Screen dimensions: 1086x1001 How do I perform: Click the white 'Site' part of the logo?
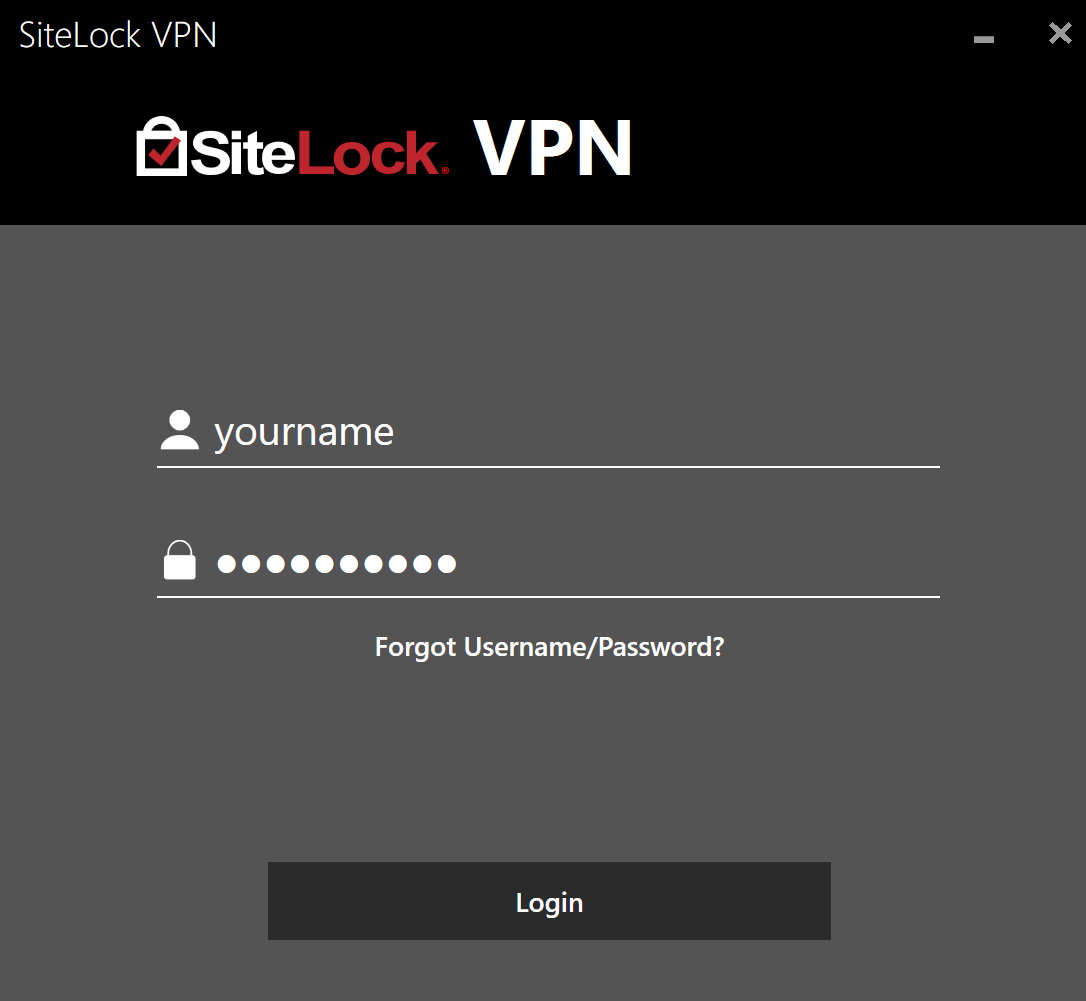click(x=243, y=152)
